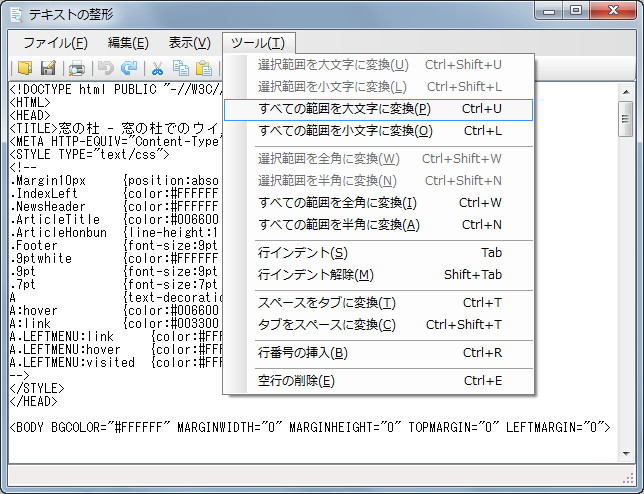Close the テキストの整形 window
The image size is (644, 494).
(613, 11)
